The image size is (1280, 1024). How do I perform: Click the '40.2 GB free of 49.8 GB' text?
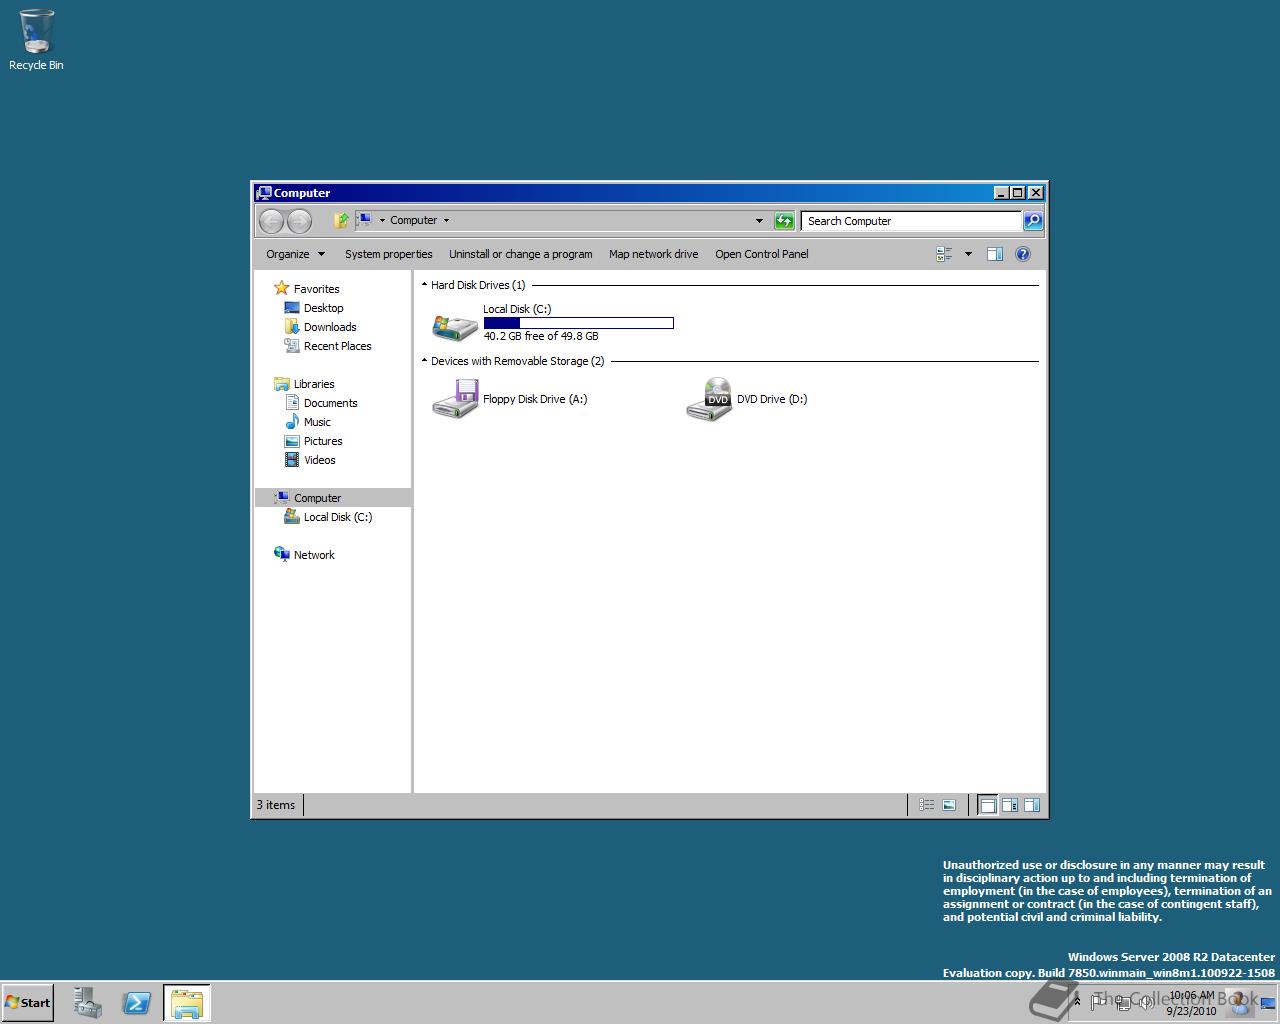541,336
